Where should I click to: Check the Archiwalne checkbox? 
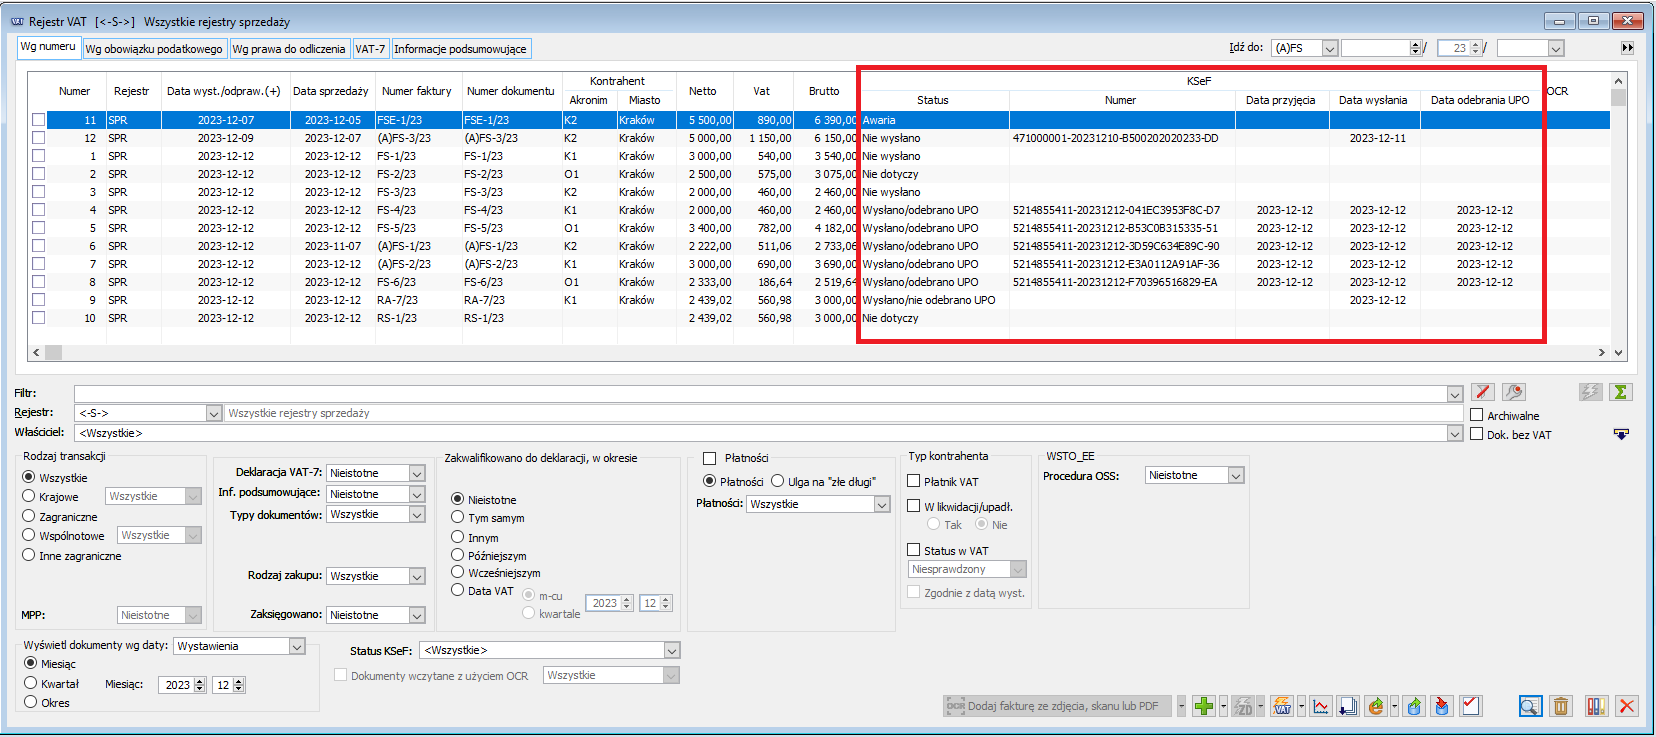pyautogui.click(x=1476, y=415)
